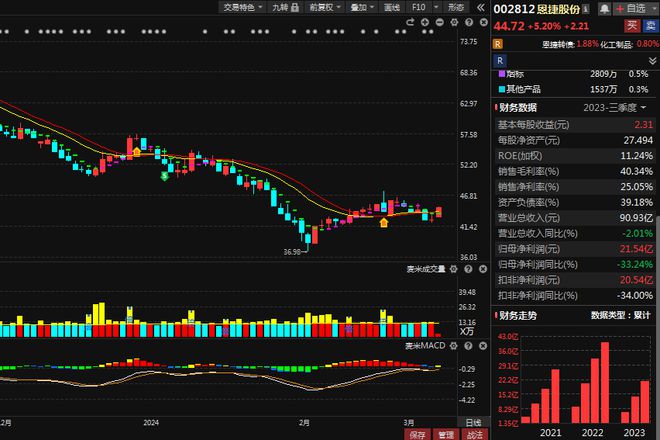Click the alert bell icon beside stock name
The image size is (660, 440).
pos(605,8)
